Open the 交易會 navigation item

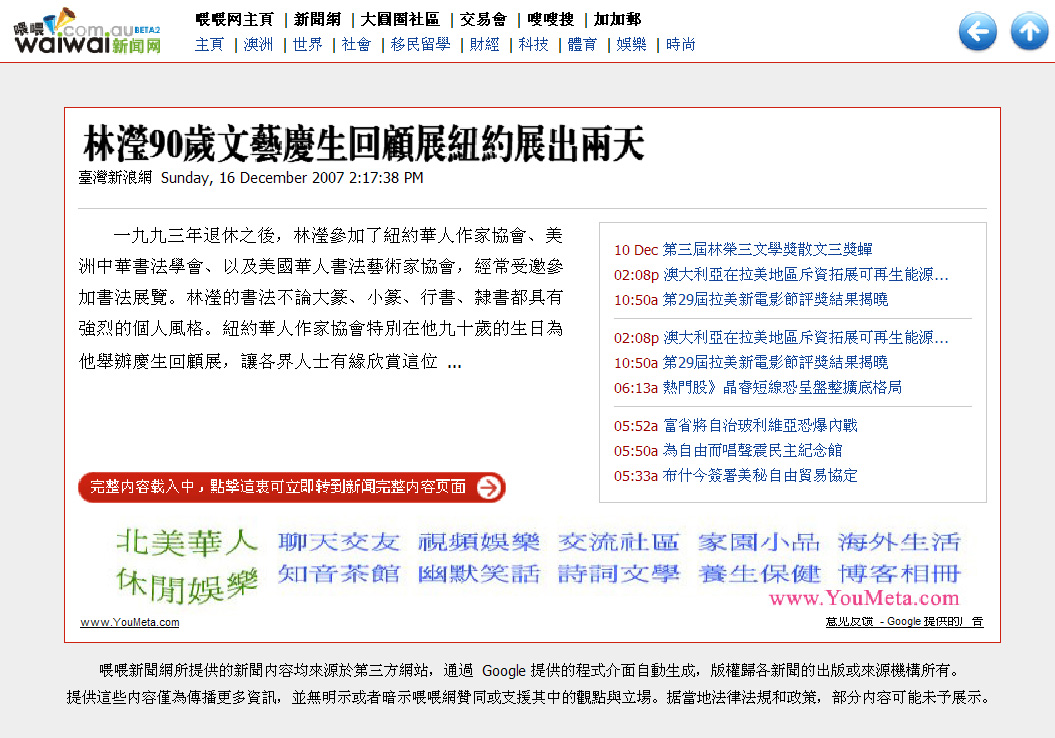[x=483, y=19]
